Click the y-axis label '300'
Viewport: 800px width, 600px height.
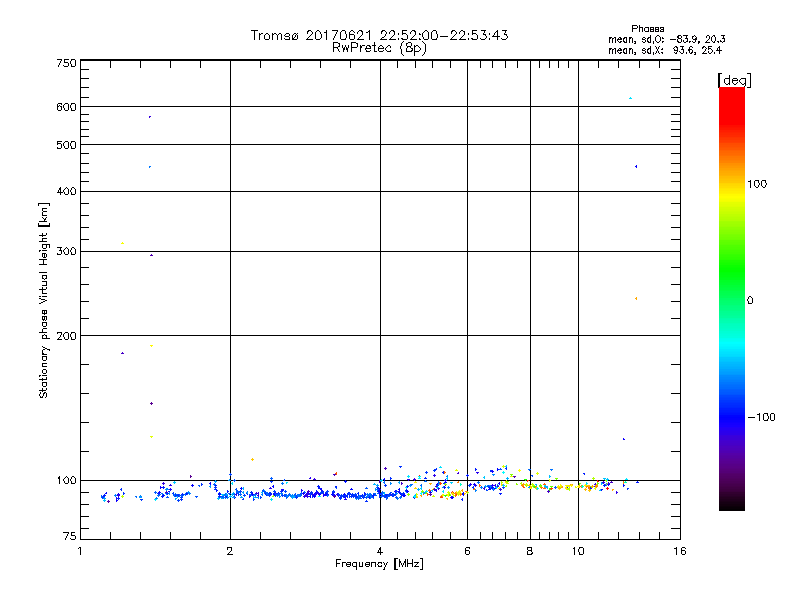pos(66,252)
